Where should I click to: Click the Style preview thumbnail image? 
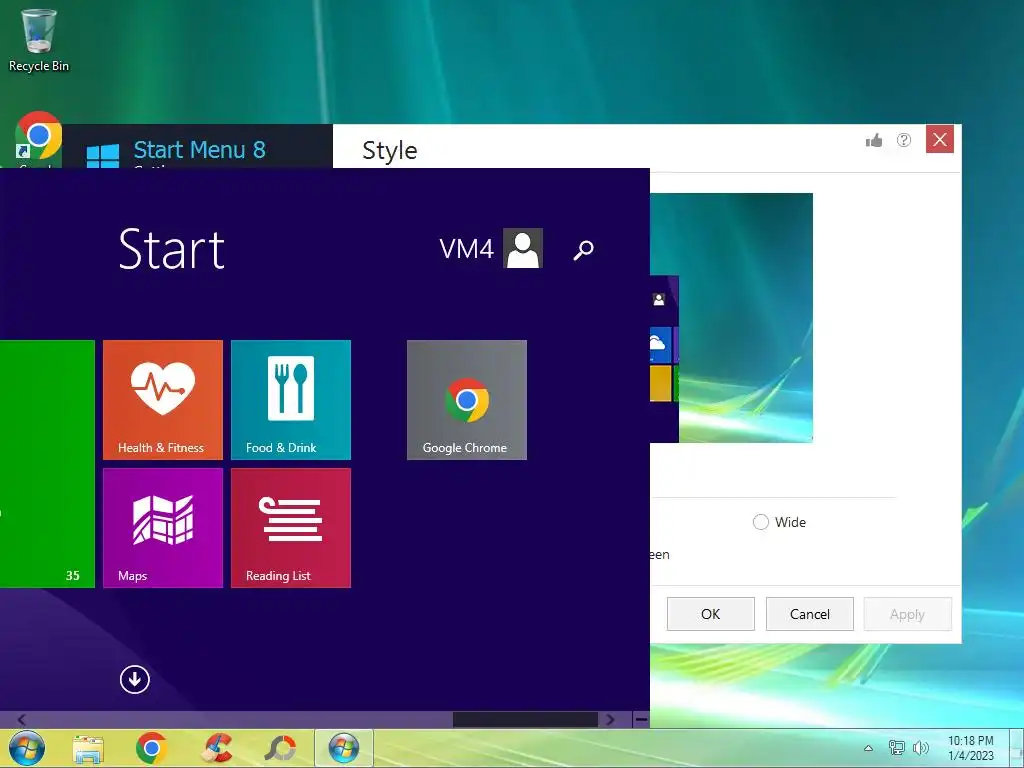tap(731, 318)
